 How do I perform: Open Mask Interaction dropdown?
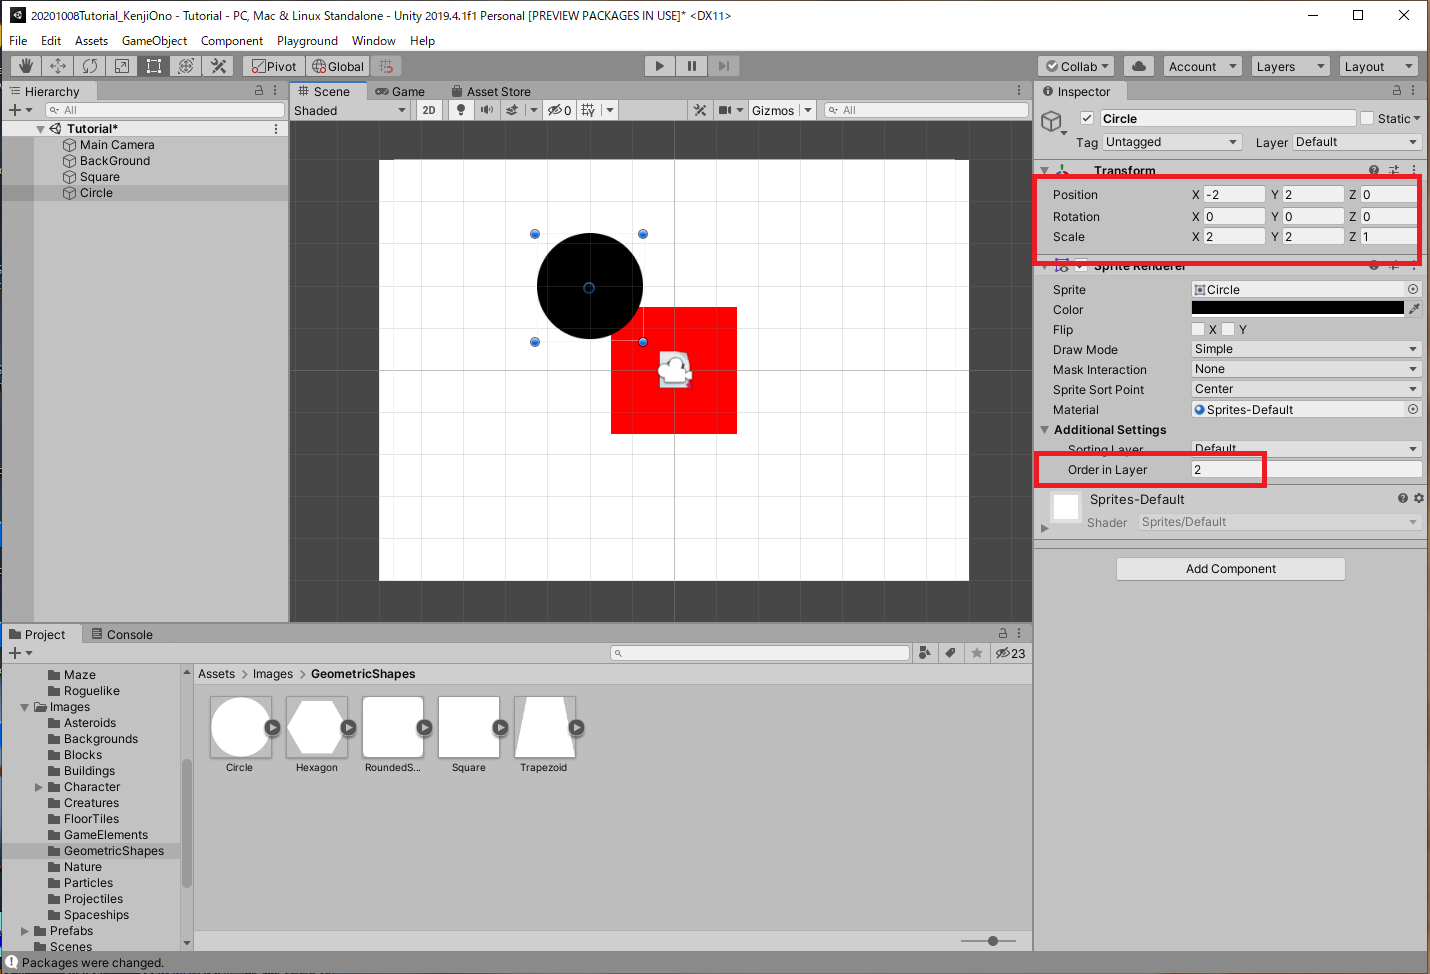(1306, 369)
